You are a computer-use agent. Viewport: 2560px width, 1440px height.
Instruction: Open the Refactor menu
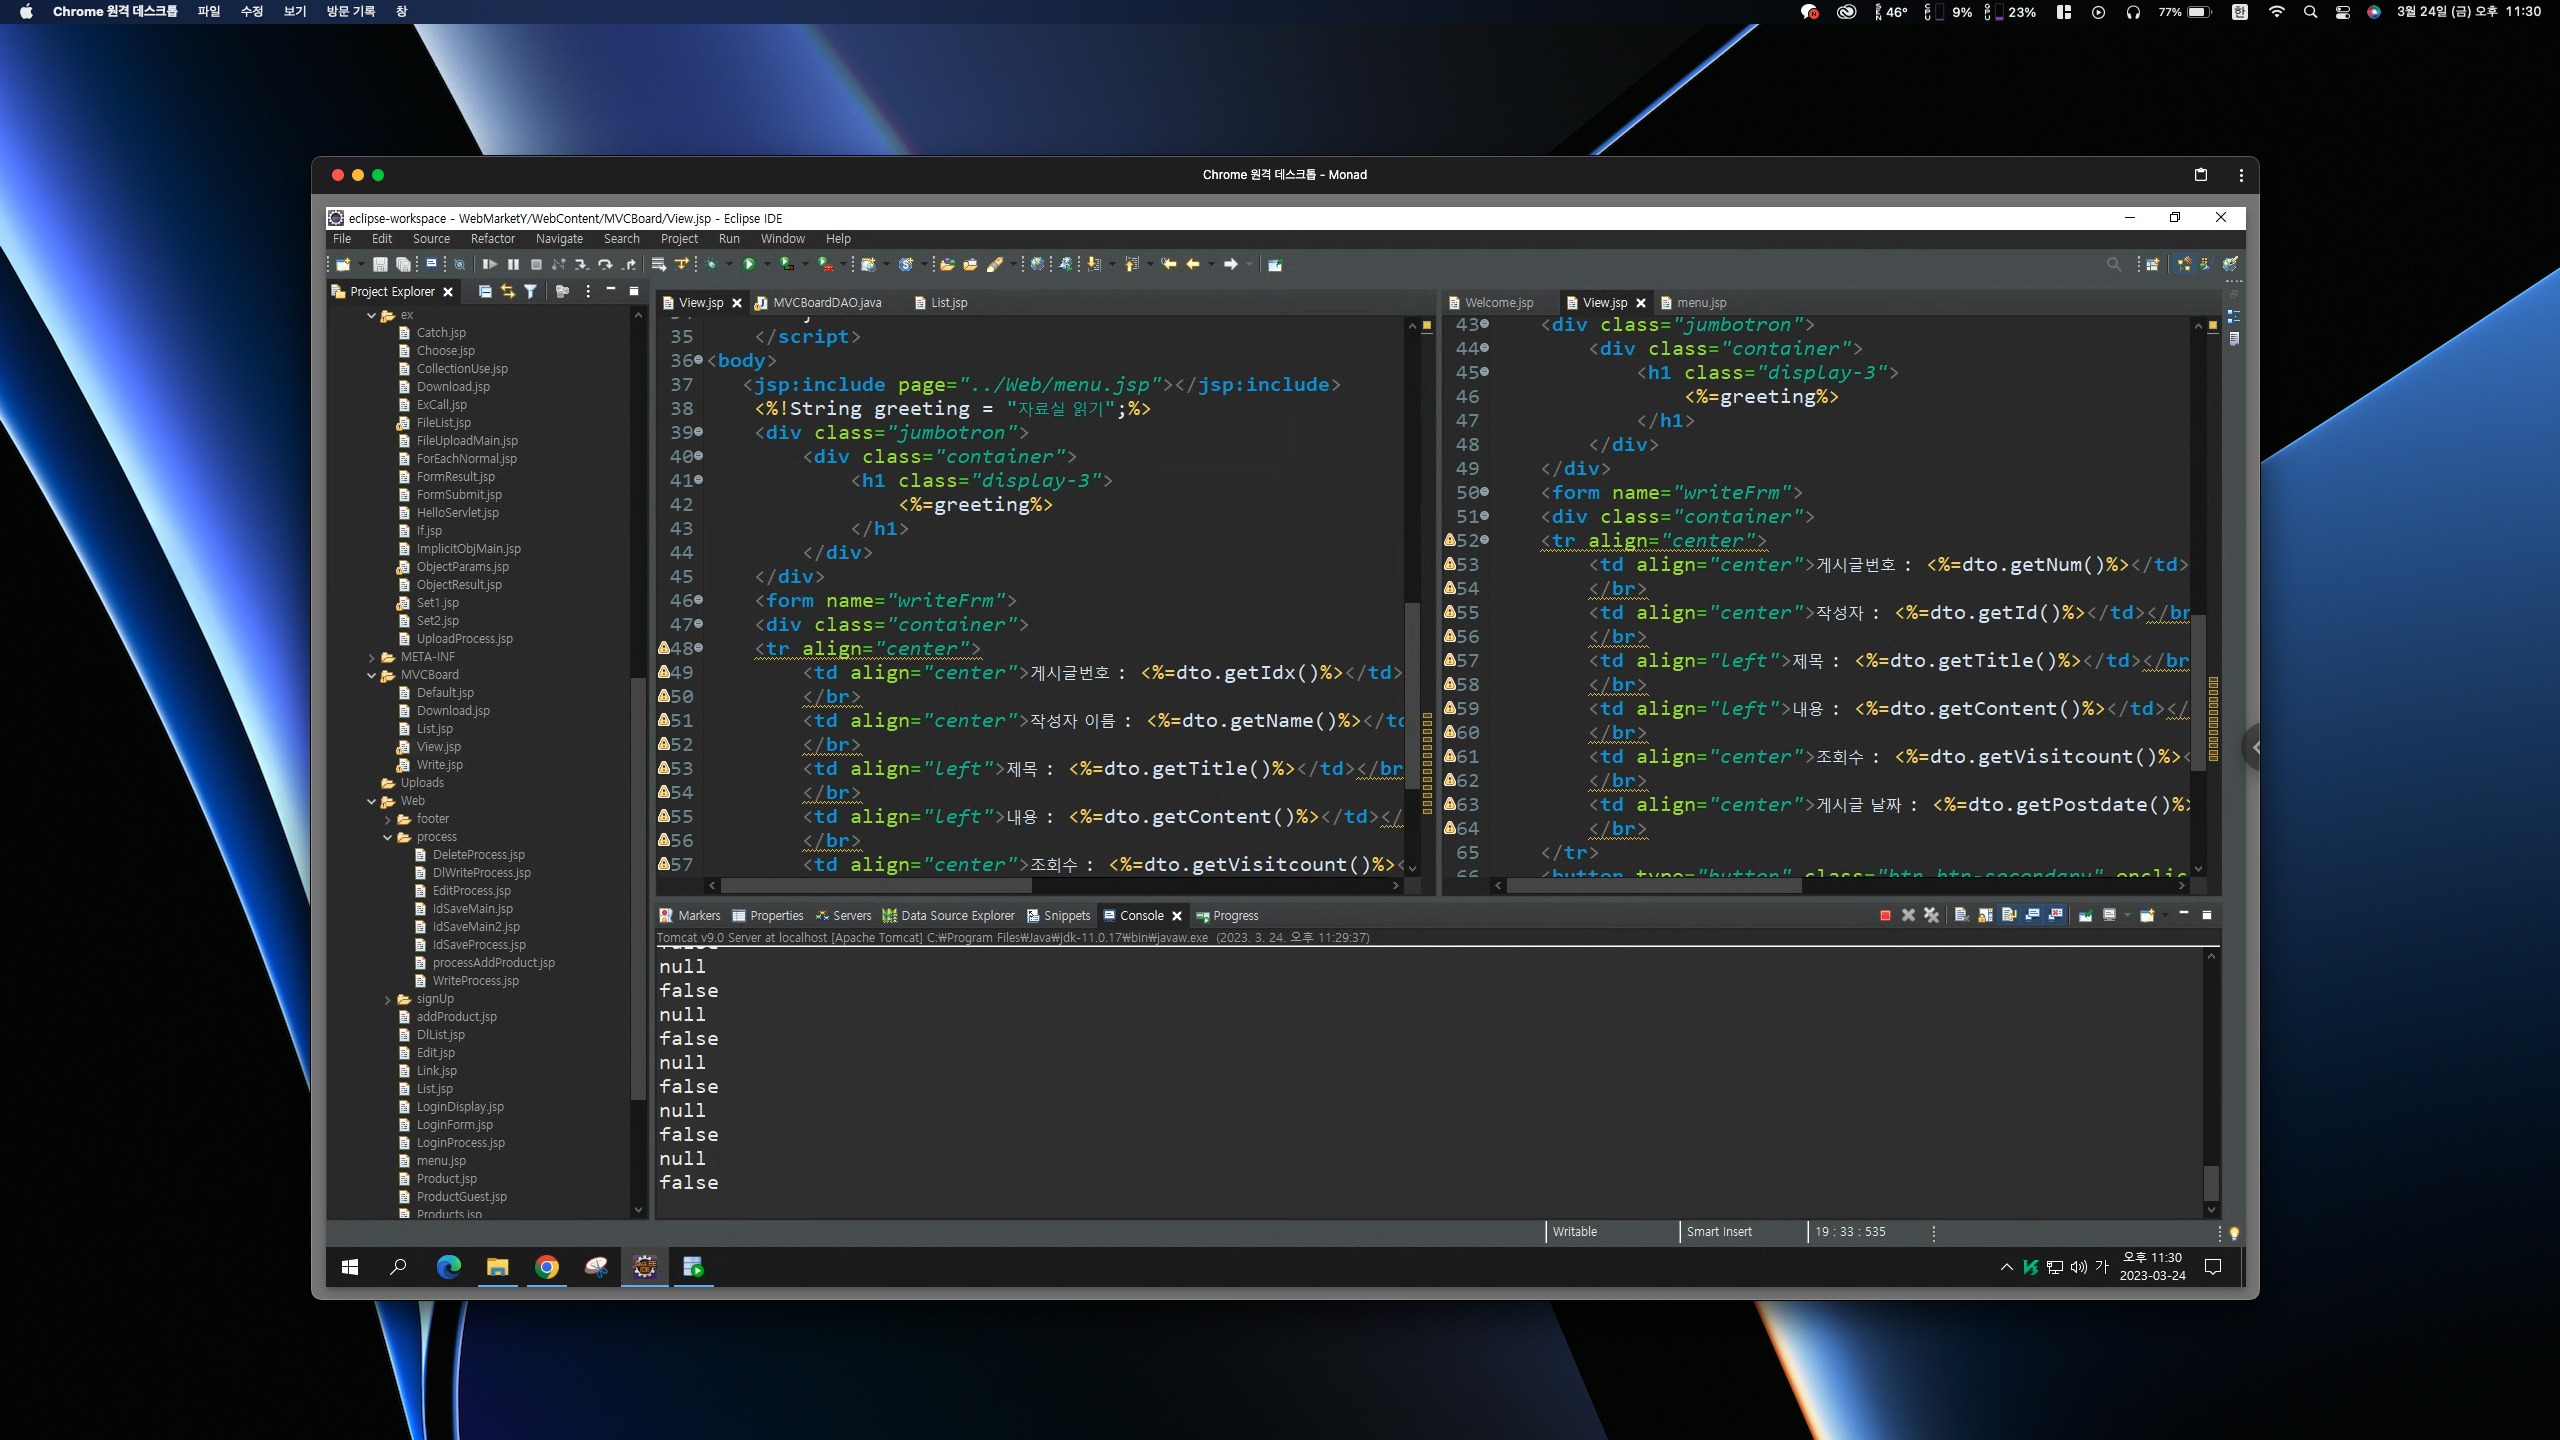click(492, 239)
